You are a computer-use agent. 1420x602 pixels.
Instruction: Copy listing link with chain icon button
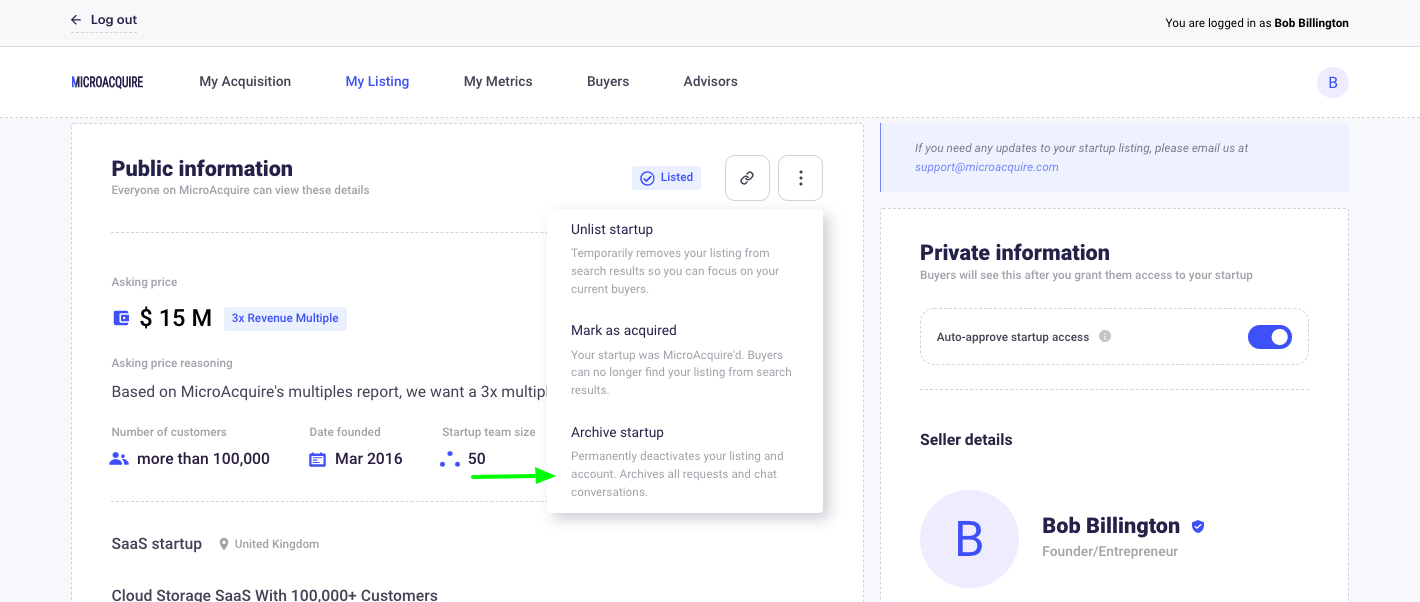point(747,178)
